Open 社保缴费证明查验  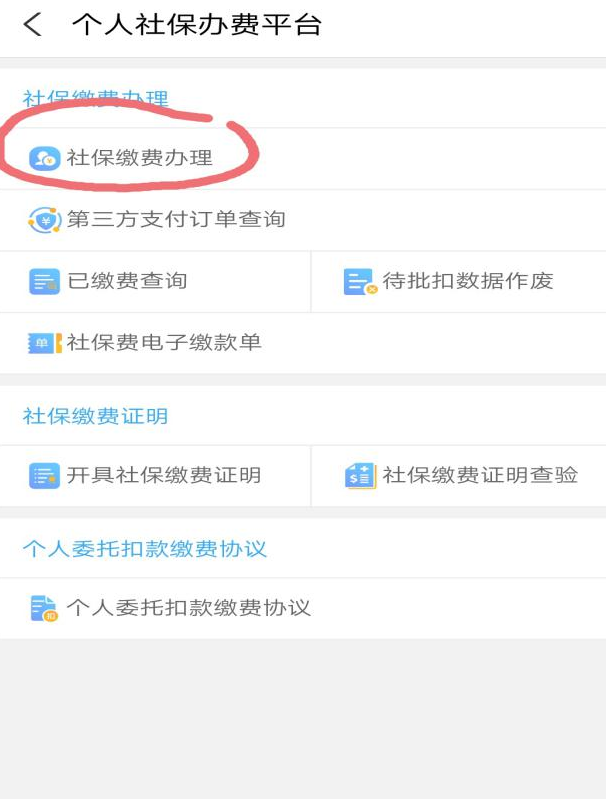[x=459, y=475]
